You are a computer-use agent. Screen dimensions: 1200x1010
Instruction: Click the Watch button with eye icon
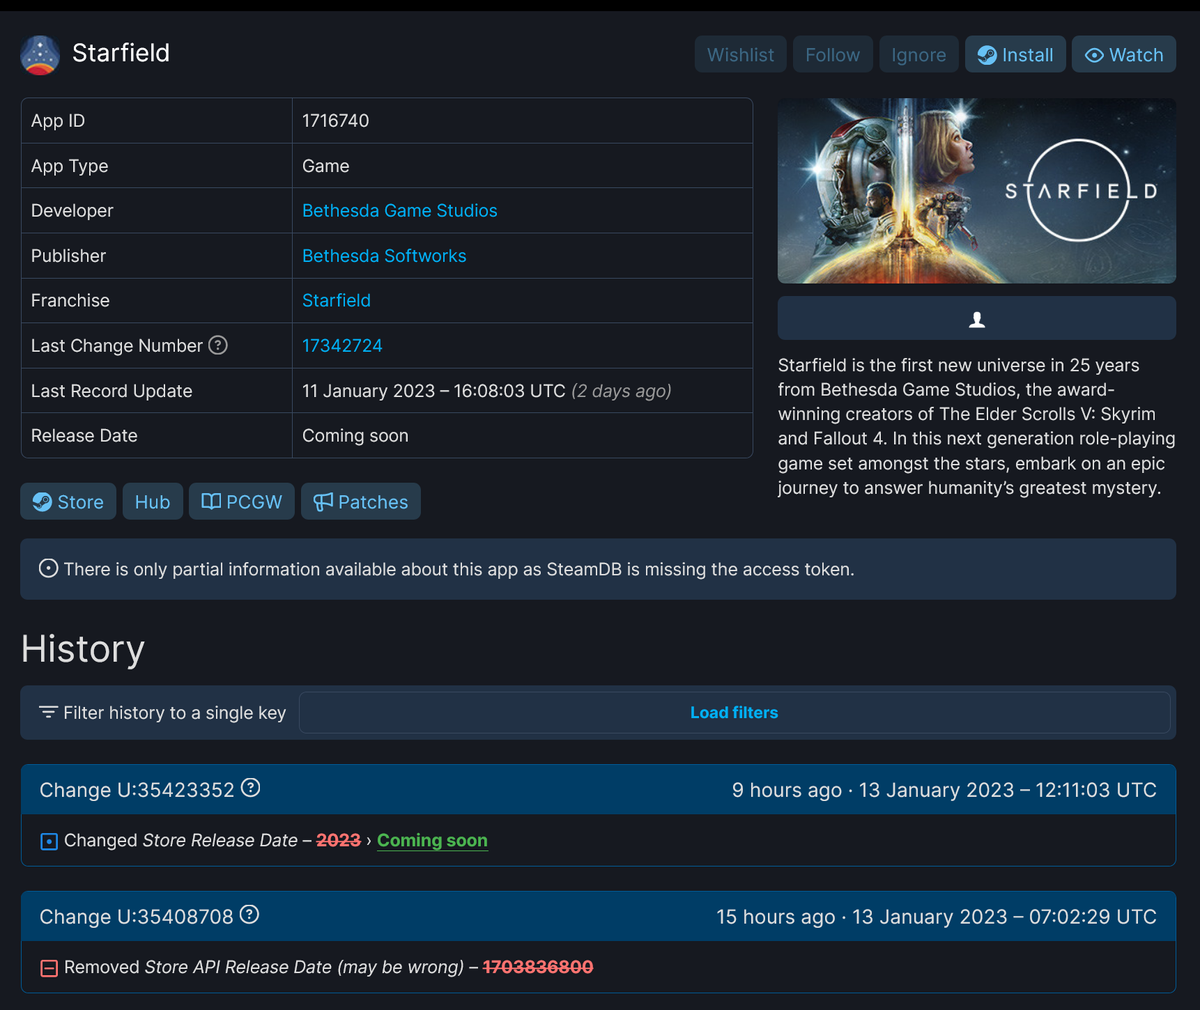[1124, 55]
